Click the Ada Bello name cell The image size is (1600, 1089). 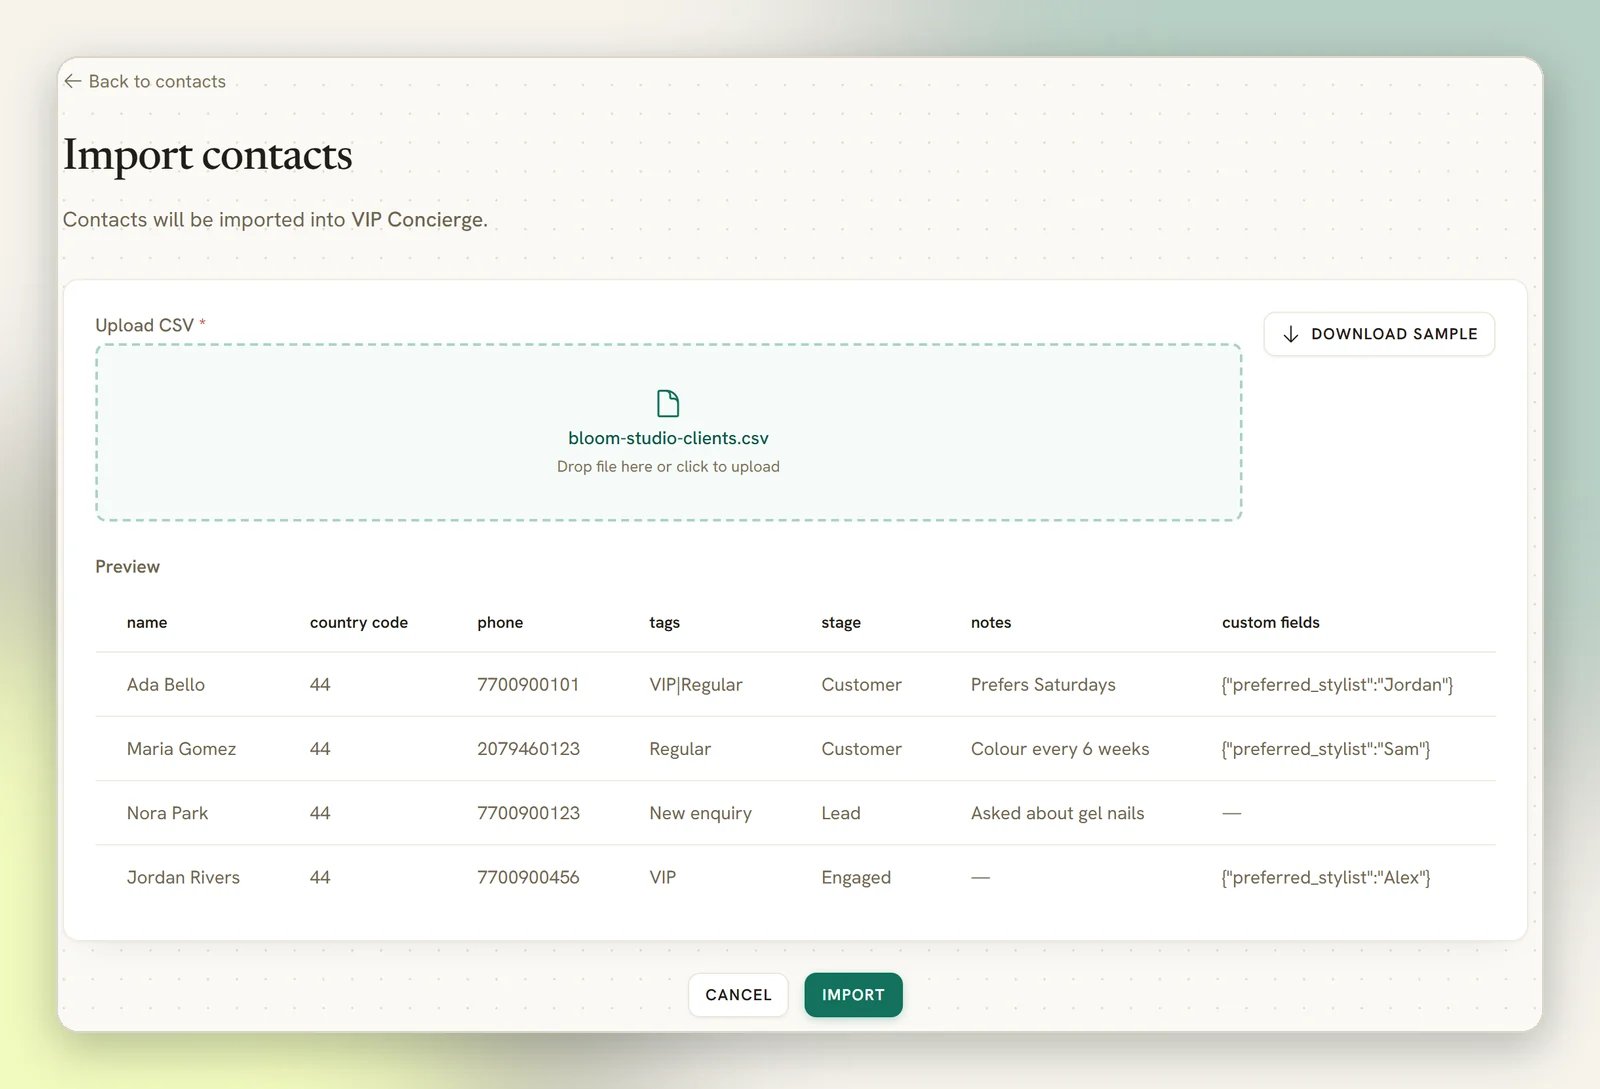click(x=166, y=685)
